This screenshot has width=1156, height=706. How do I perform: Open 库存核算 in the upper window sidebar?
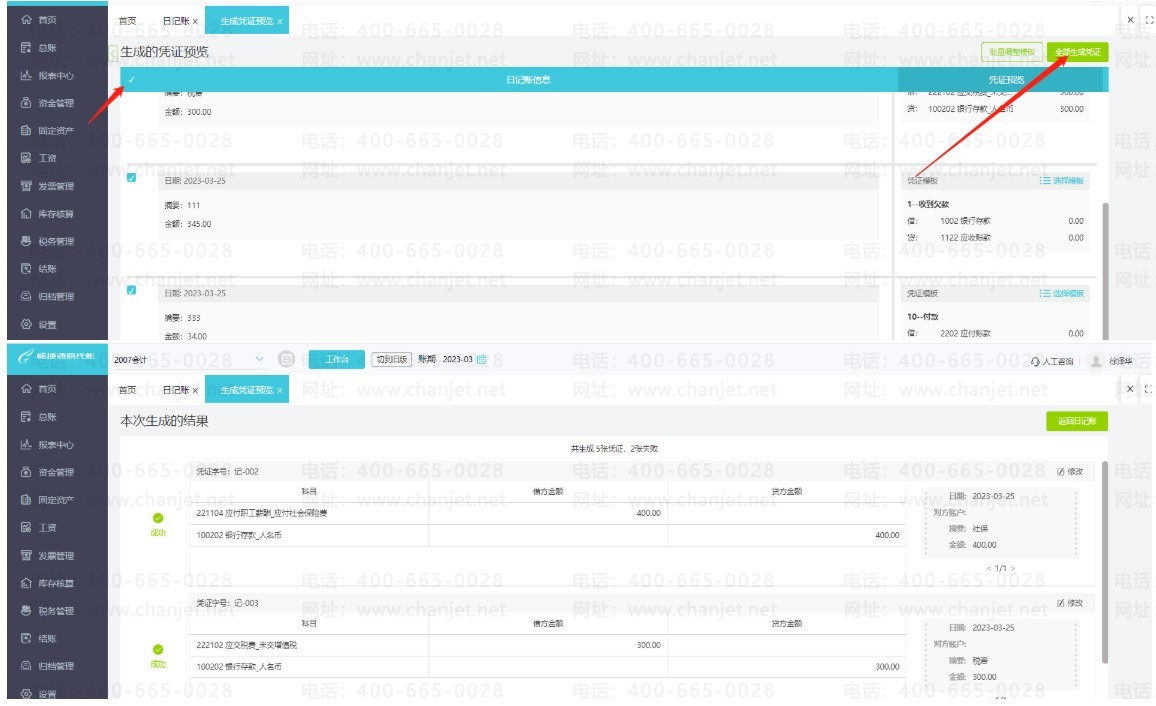click(x=47, y=214)
